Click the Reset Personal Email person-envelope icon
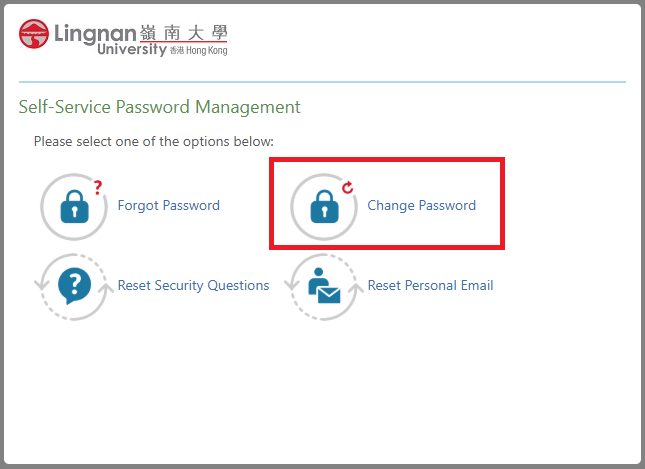 [x=324, y=286]
